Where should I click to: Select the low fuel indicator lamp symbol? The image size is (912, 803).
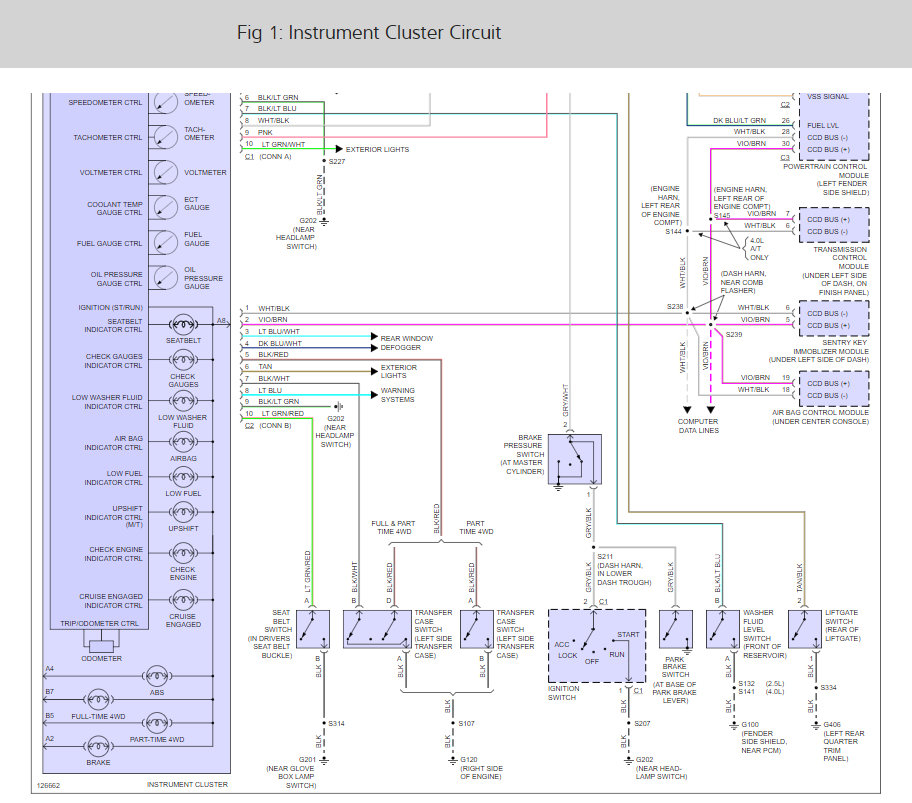click(183, 477)
